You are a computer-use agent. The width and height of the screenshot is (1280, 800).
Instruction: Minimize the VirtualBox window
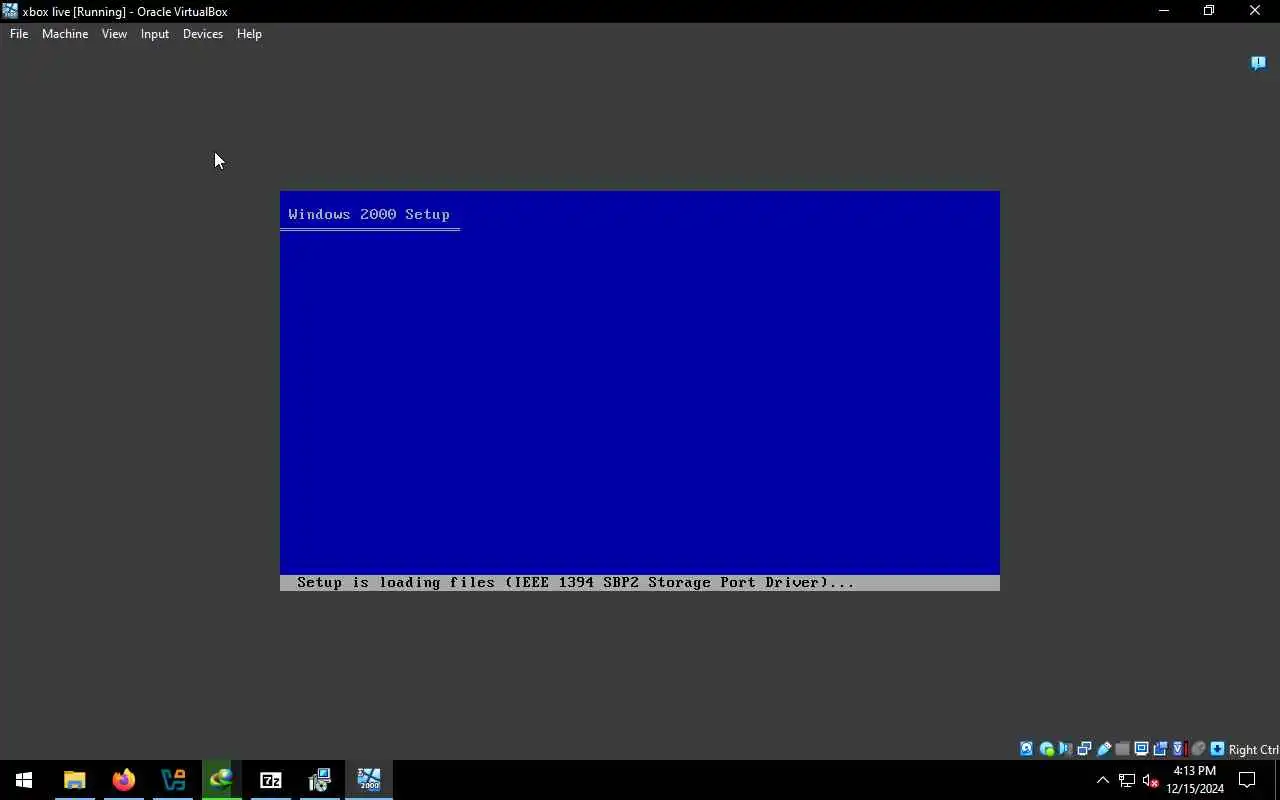click(1163, 11)
